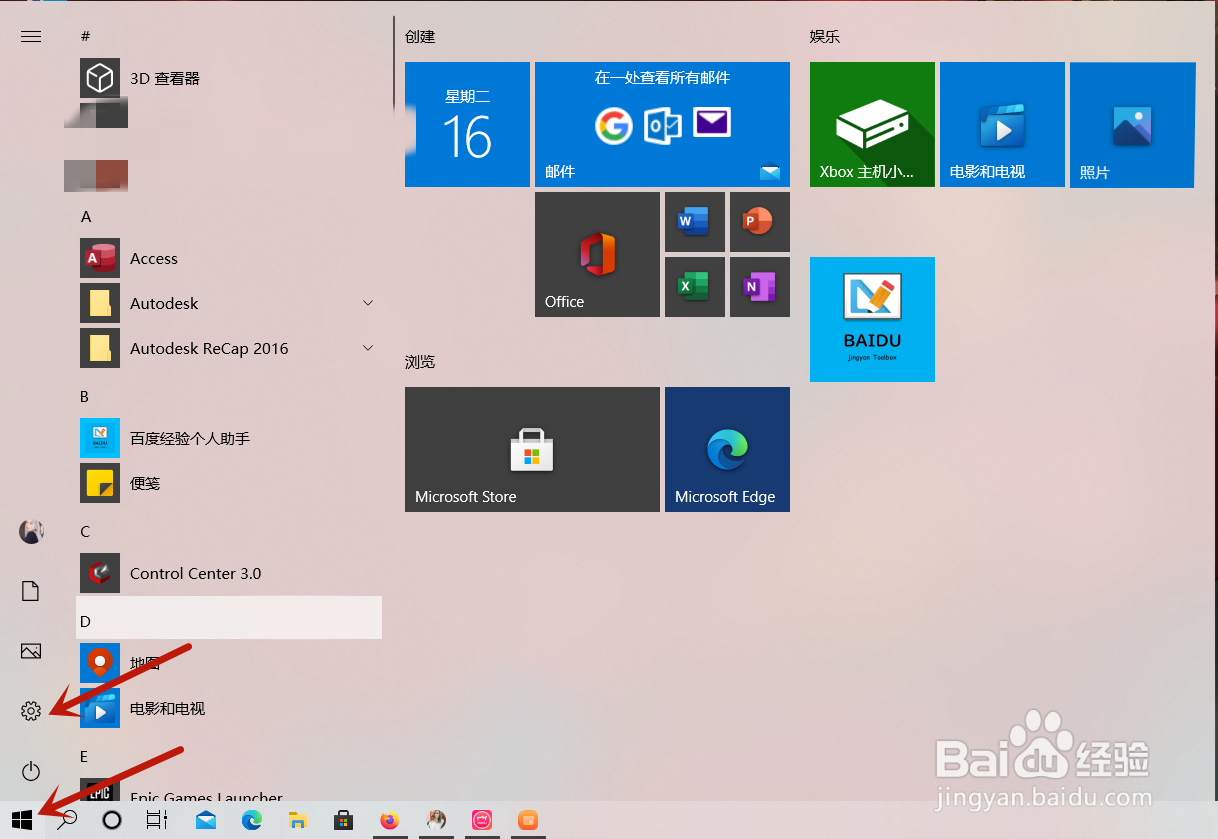
Task: Switch to the portrait-photo app on taskbar
Action: click(x=436, y=820)
